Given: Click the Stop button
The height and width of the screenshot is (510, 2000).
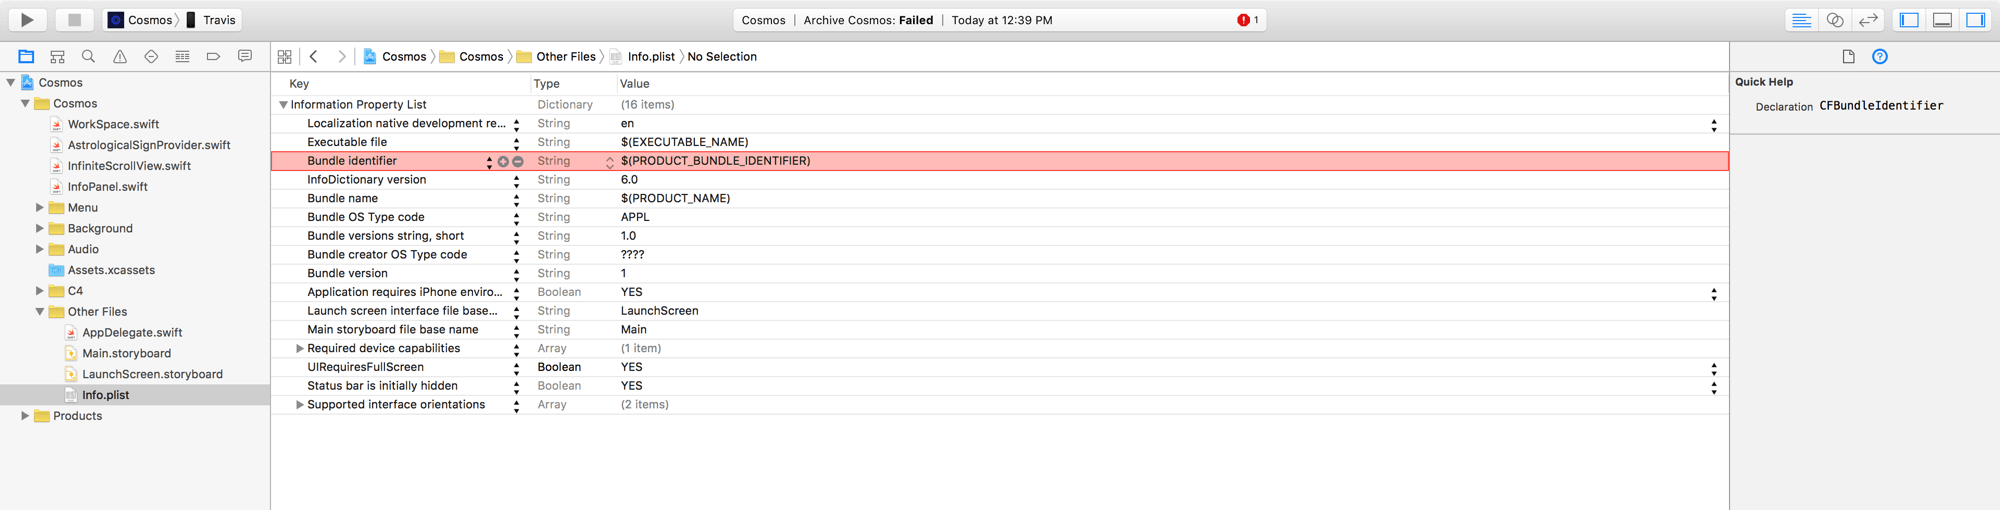Looking at the screenshot, I should pyautogui.click(x=74, y=19).
